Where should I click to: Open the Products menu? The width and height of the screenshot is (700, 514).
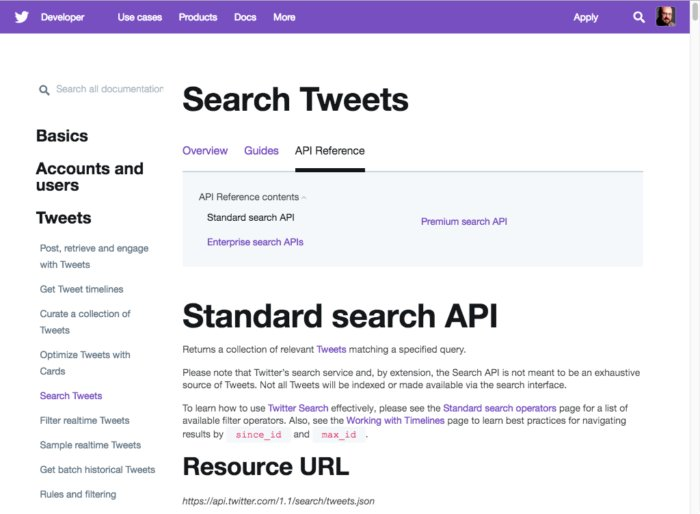[198, 17]
